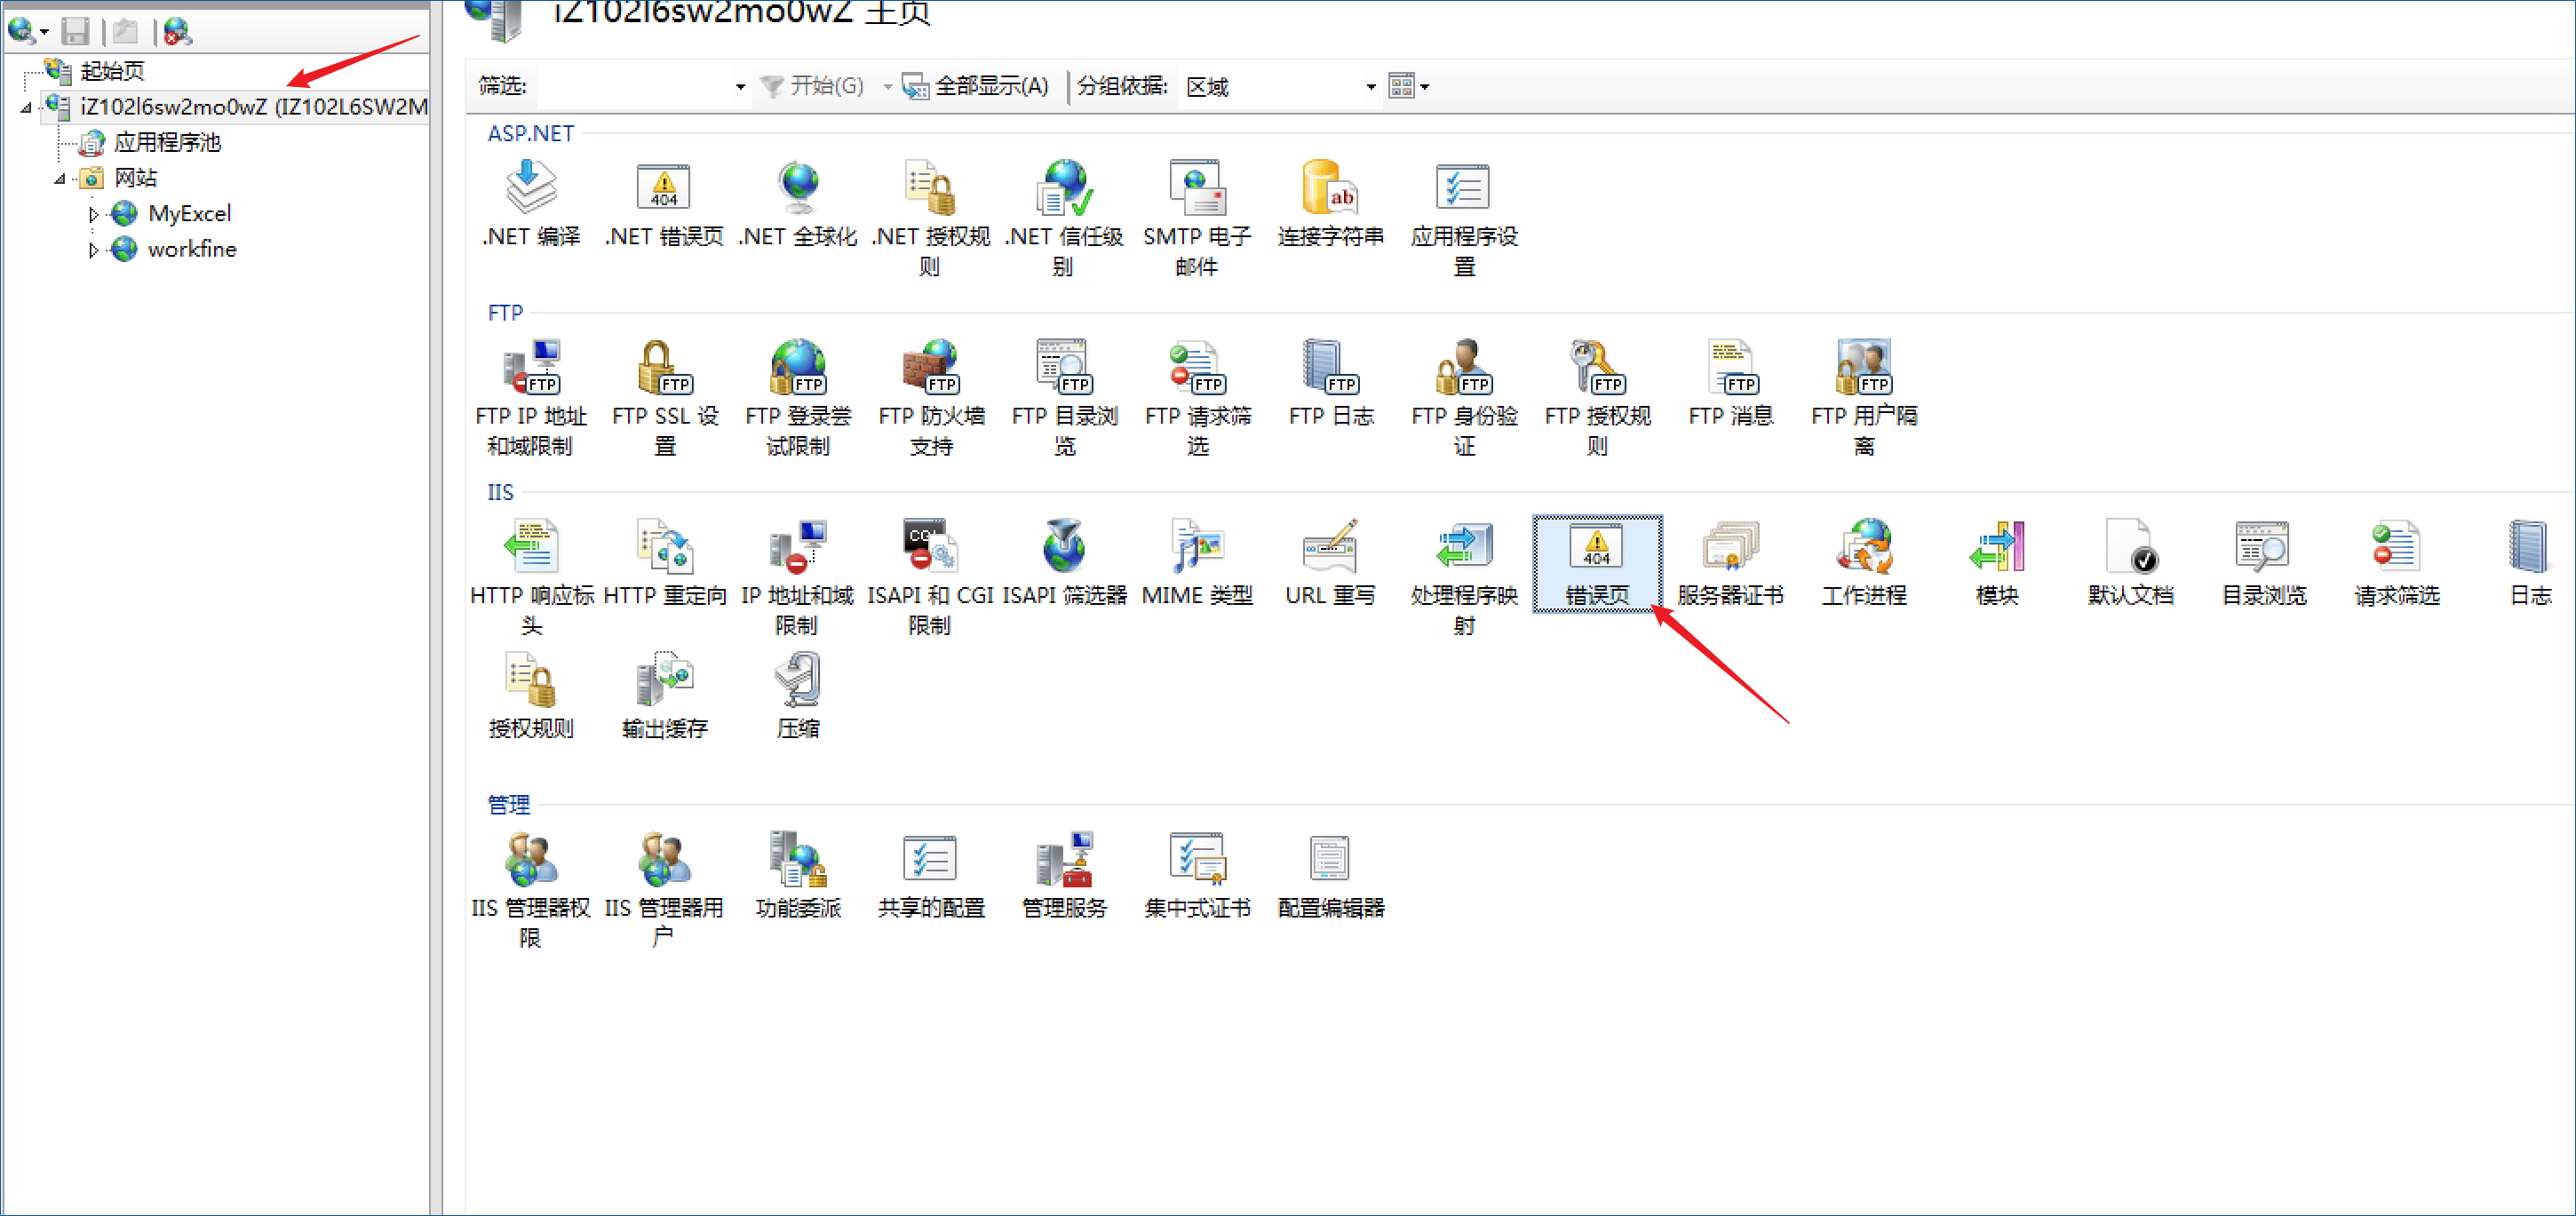Click the 开始(G) filter button
This screenshot has height=1216, width=2576.
pyautogui.click(x=811, y=86)
